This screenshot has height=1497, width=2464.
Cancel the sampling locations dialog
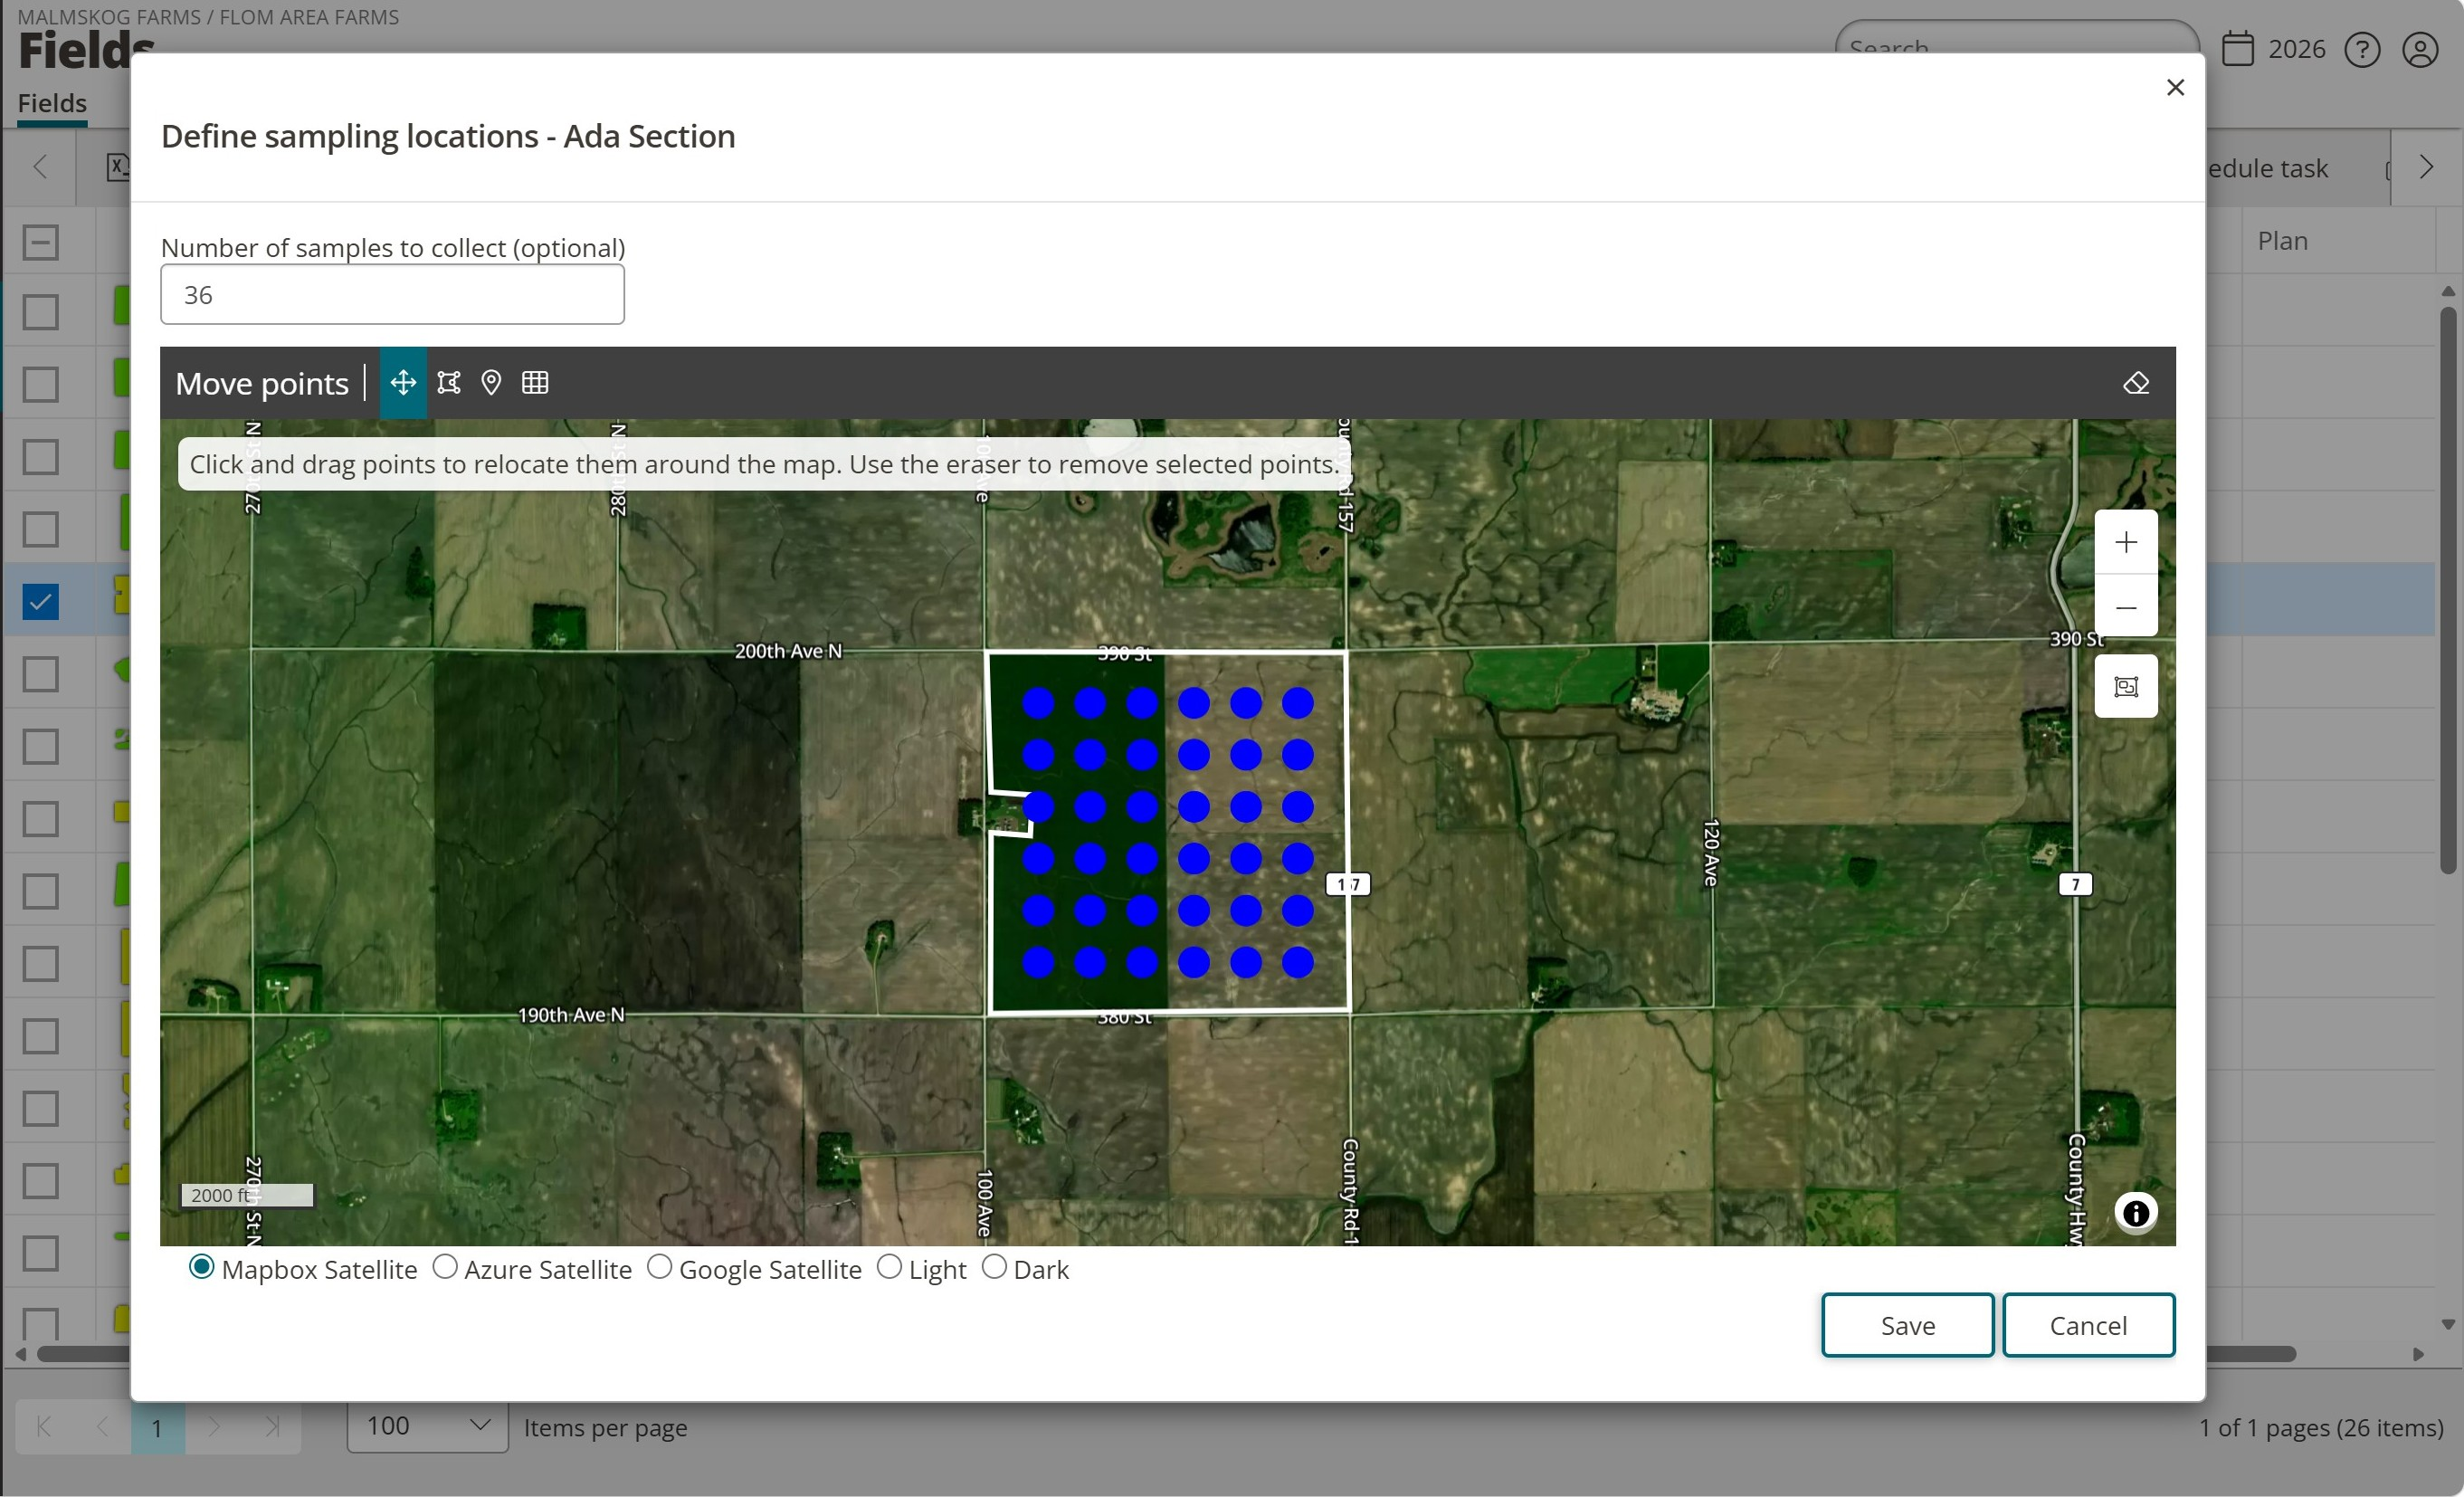[2088, 1326]
